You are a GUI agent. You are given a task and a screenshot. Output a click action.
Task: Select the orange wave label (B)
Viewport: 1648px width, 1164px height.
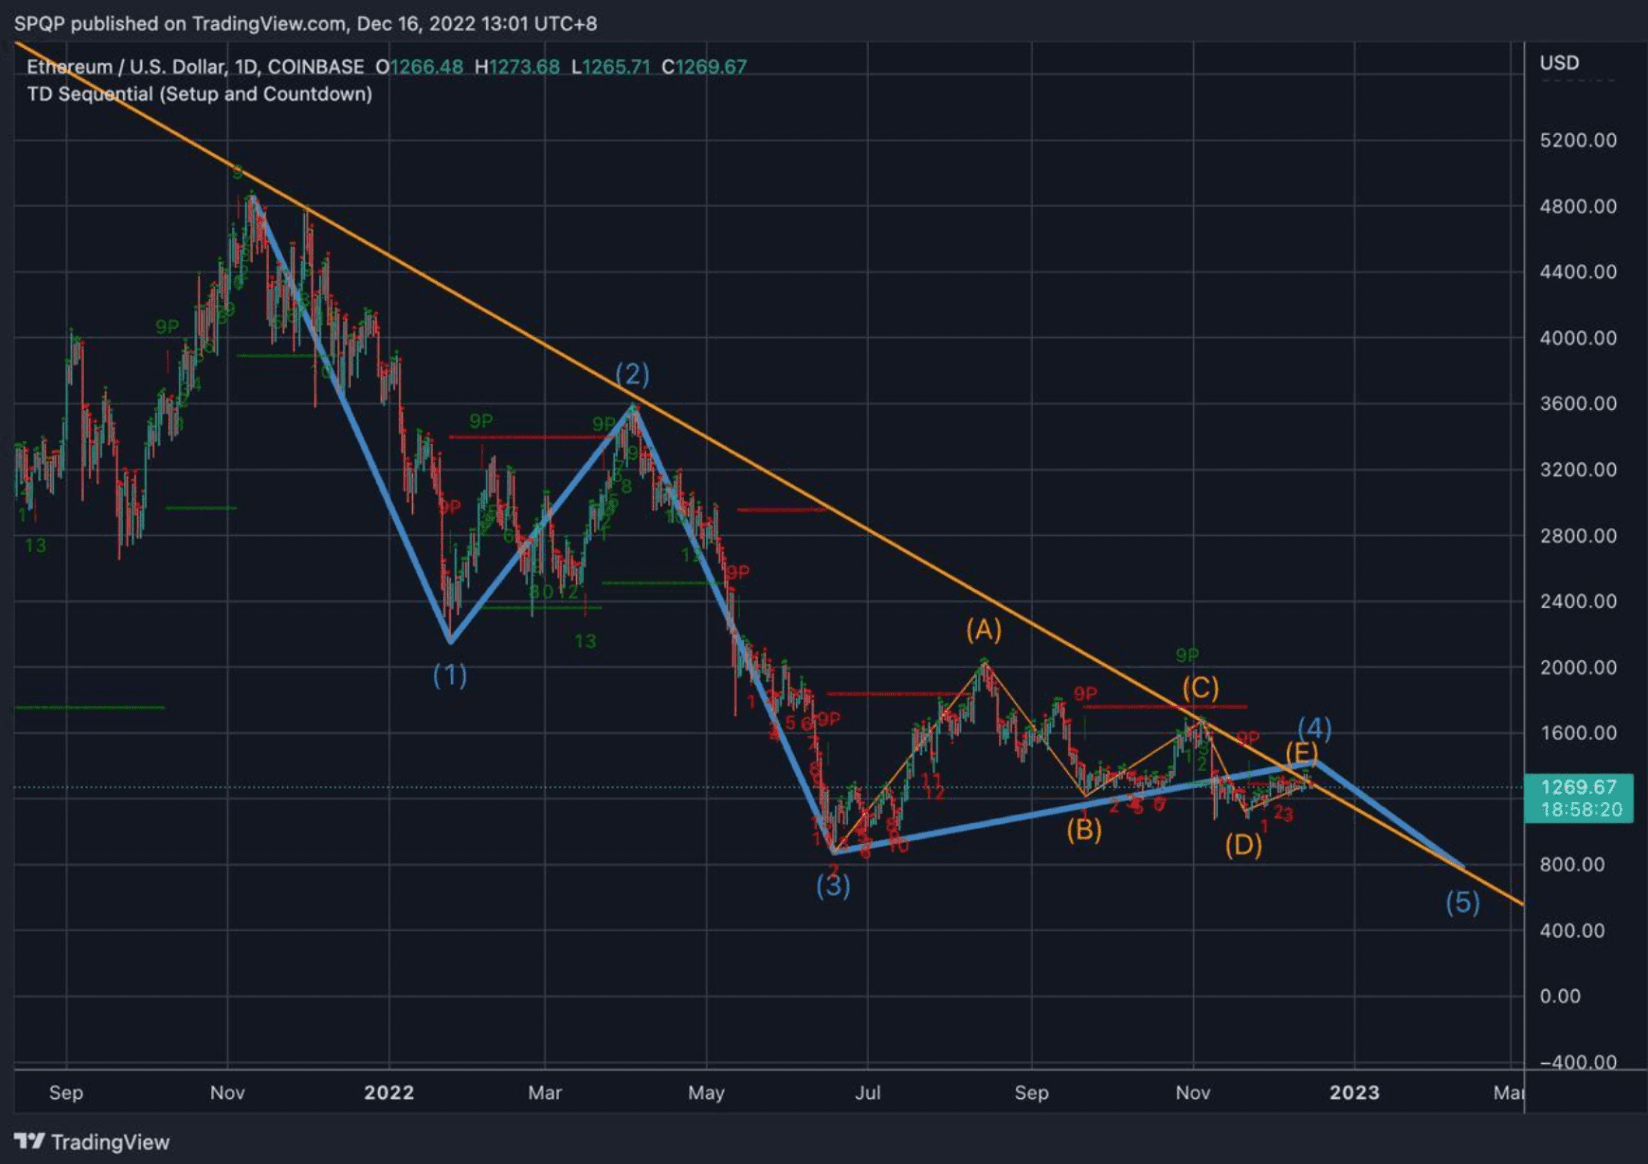point(1084,830)
